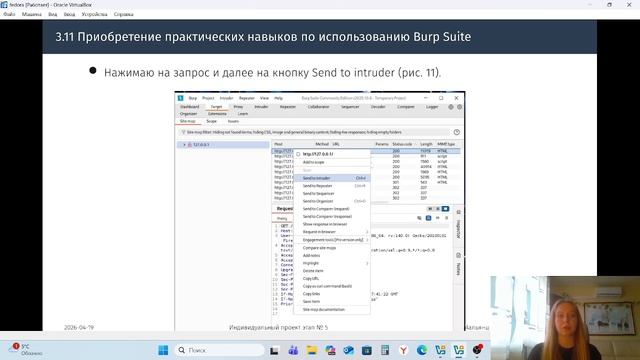Choose Delete item in the context menu
This screenshot has height=360, width=640.
point(332,271)
